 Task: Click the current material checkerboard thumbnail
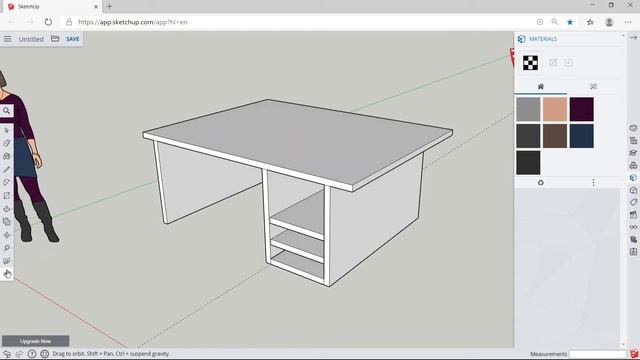530,63
